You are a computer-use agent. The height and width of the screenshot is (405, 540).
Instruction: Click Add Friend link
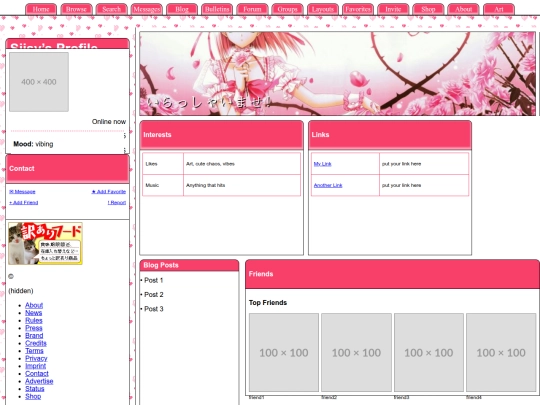click(x=24, y=202)
